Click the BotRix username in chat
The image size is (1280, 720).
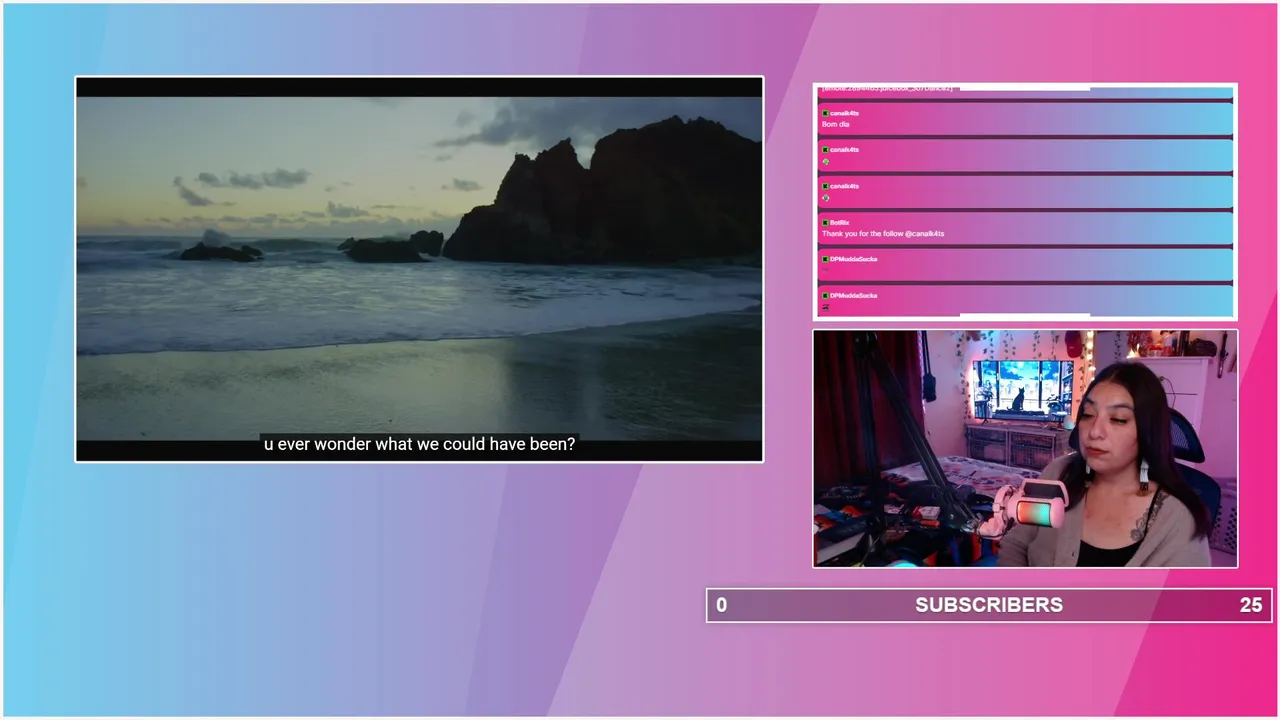coord(839,222)
